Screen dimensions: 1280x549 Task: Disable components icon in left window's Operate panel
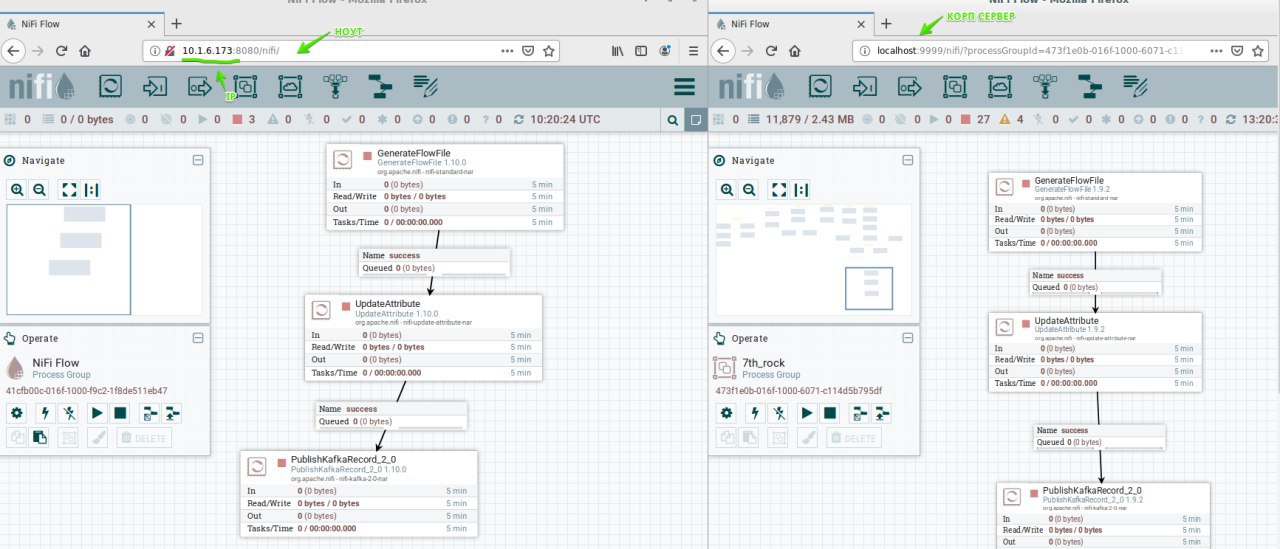(70, 412)
